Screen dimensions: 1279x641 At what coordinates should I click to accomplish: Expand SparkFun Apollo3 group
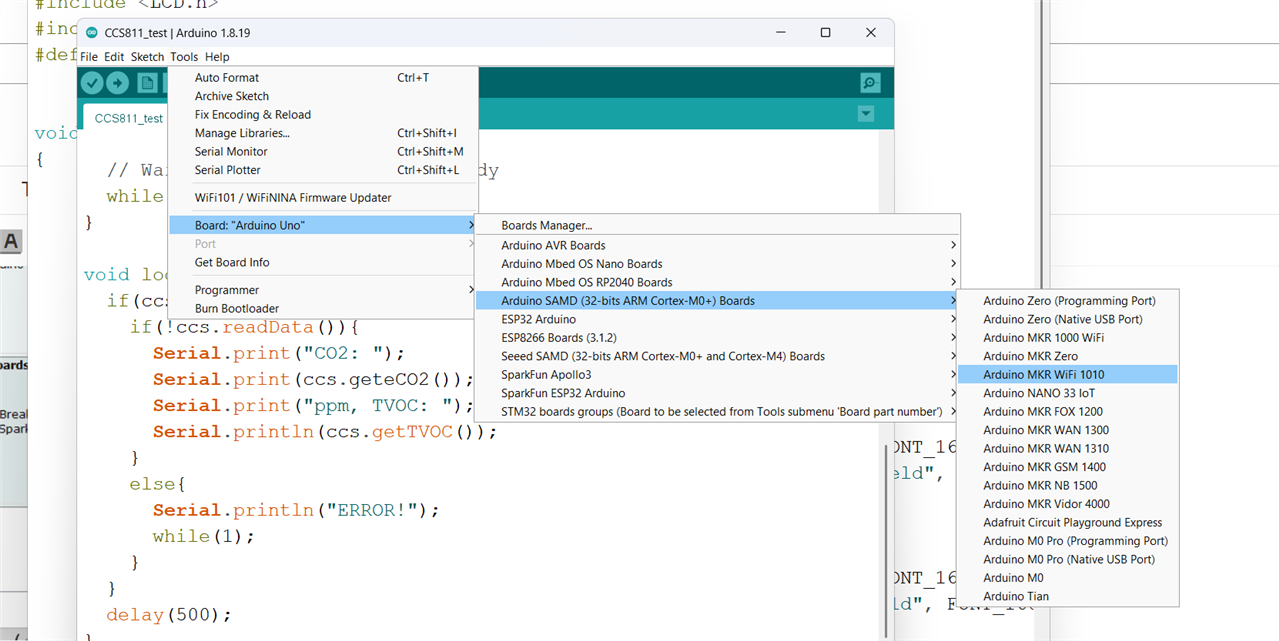click(x=717, y=375)
